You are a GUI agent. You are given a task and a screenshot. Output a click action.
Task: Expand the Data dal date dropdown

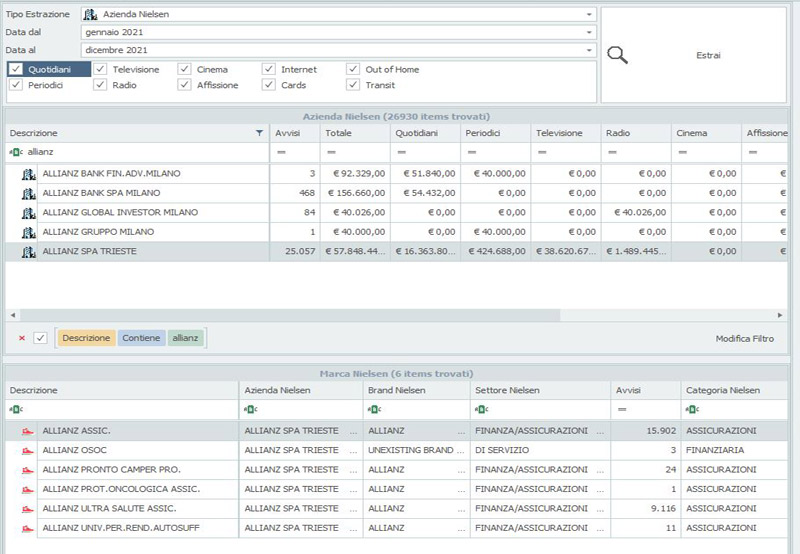coord(590,32)
